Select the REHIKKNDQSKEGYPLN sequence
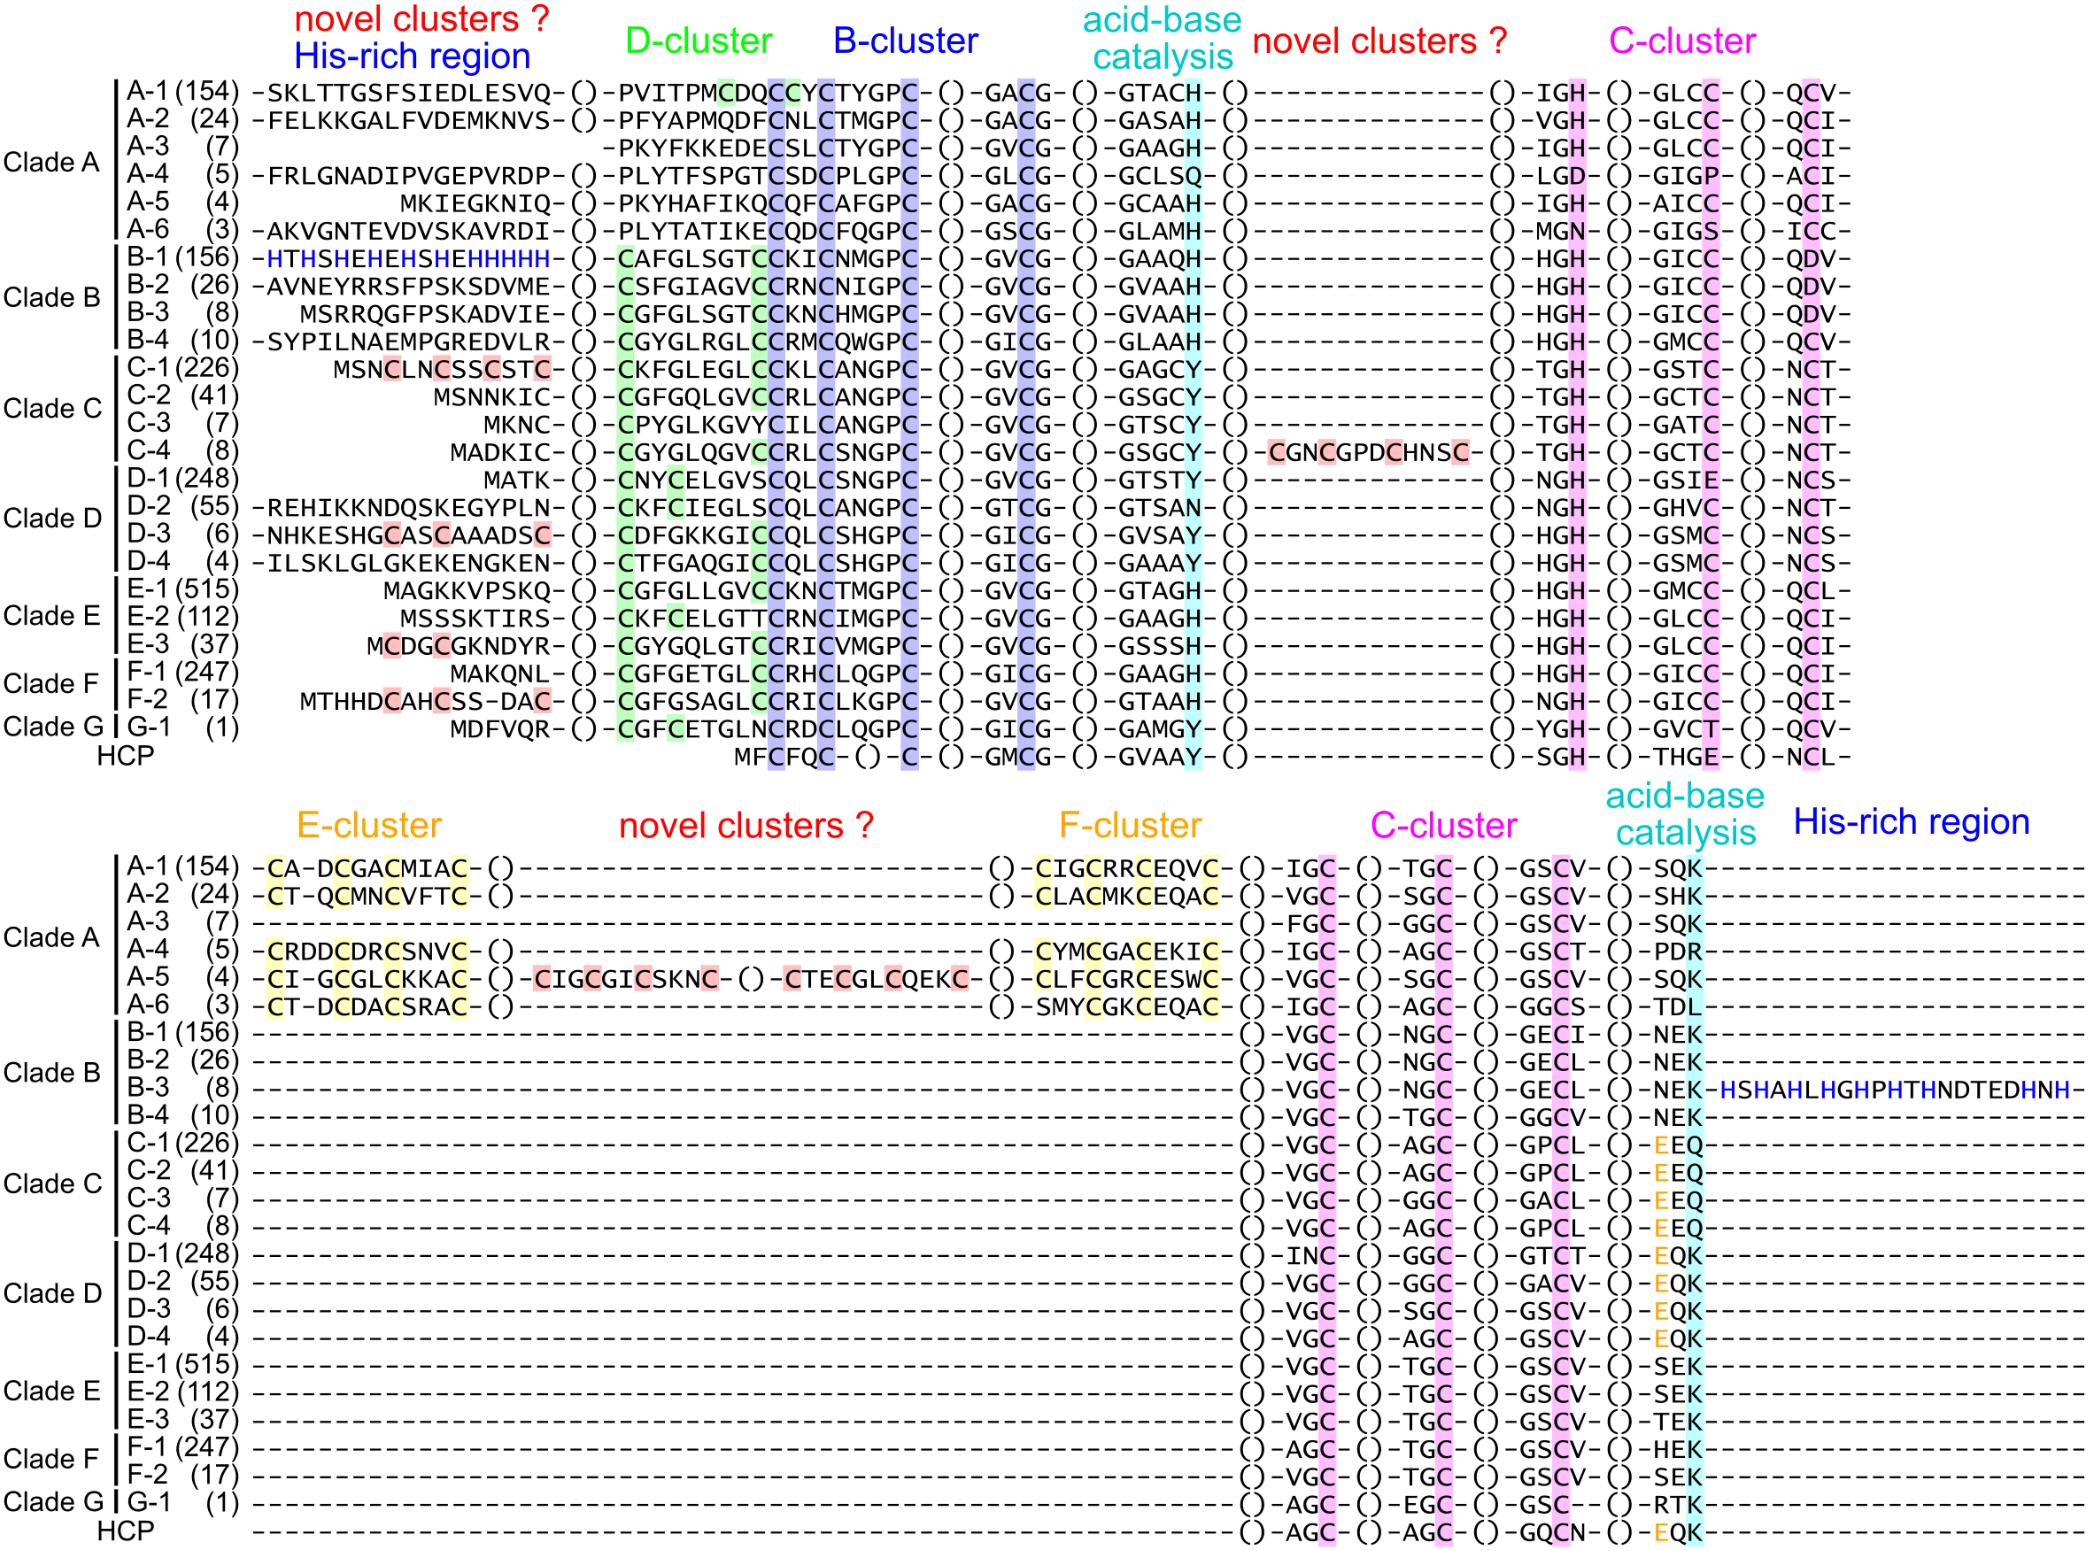 [409, 508]
